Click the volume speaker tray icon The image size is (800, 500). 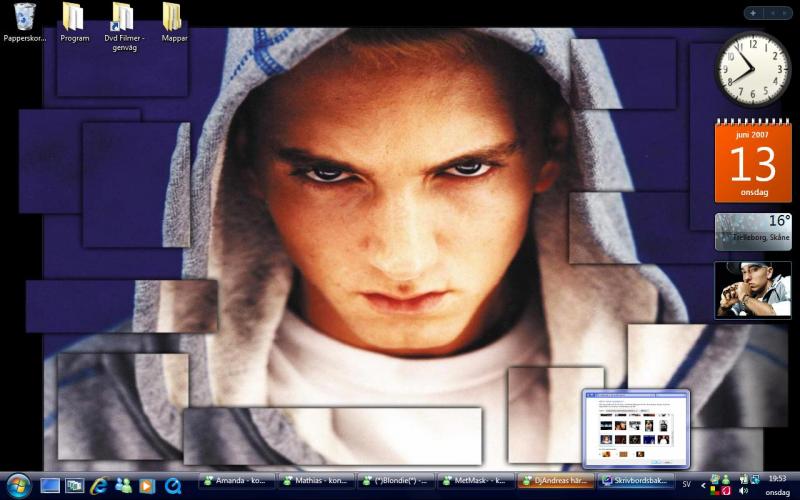[x=743, y=491]
